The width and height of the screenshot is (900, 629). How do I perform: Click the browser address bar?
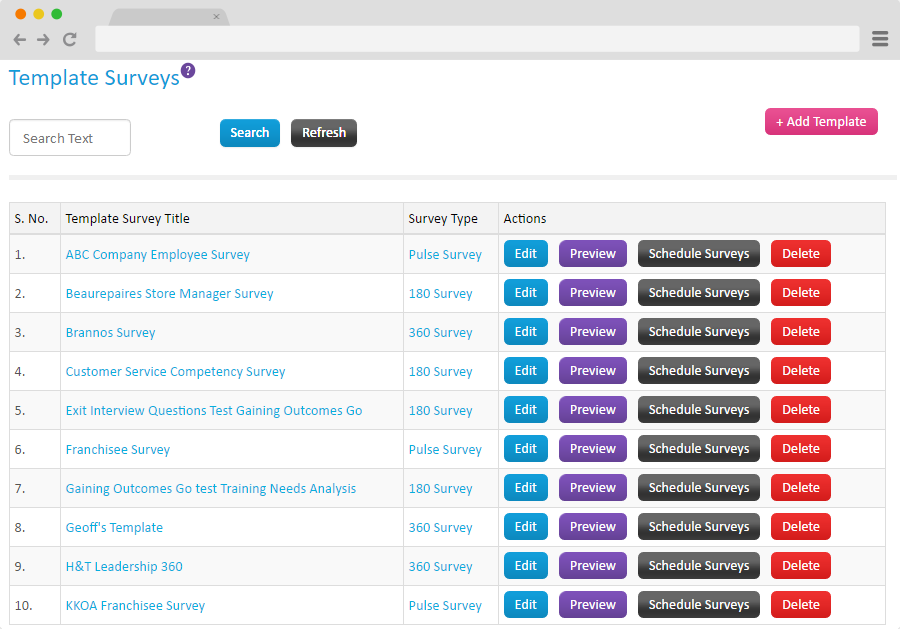(476, 39)
